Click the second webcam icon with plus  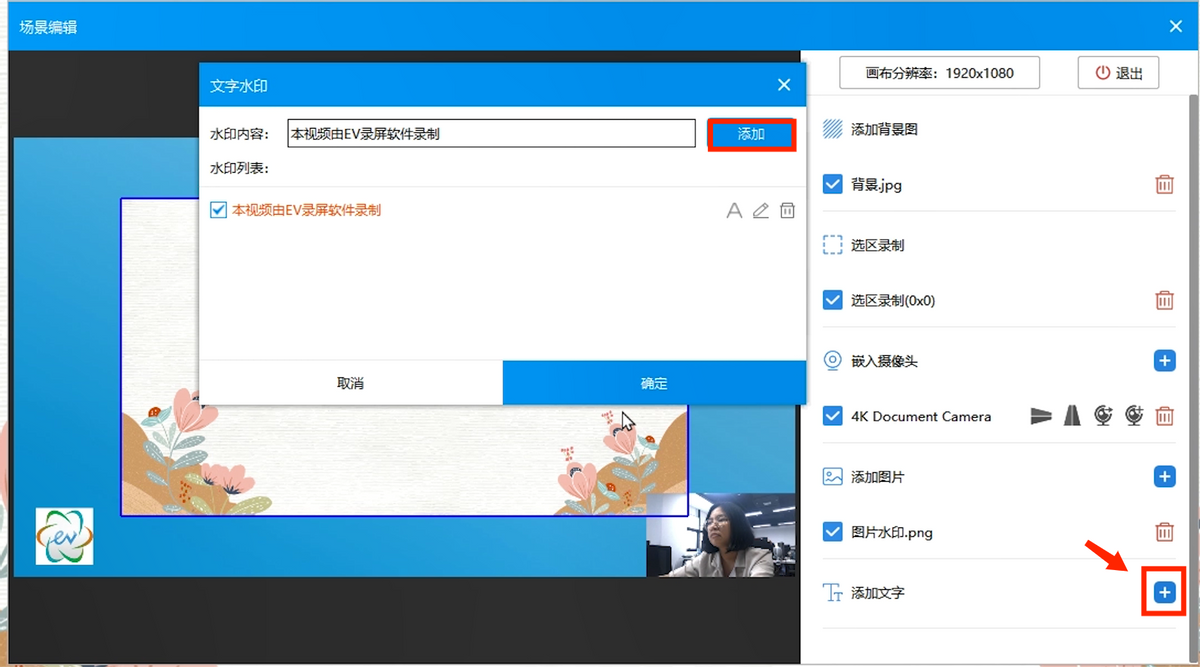[x=1134, y=416]
